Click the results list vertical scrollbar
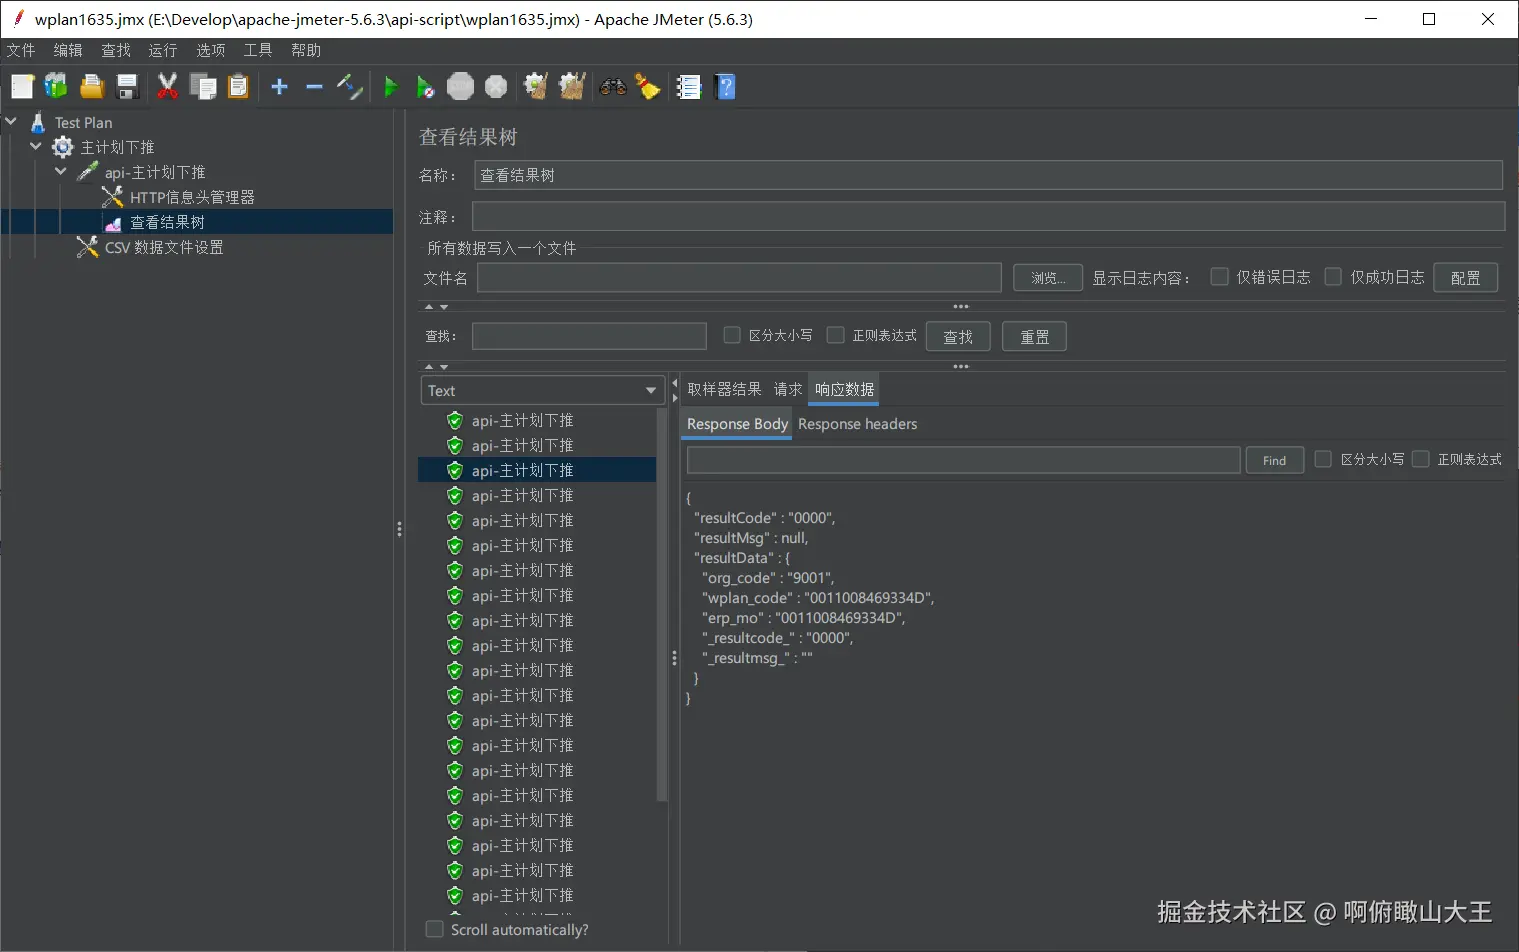This screenshot has height=952, width=1519. [x=661, y=600]
